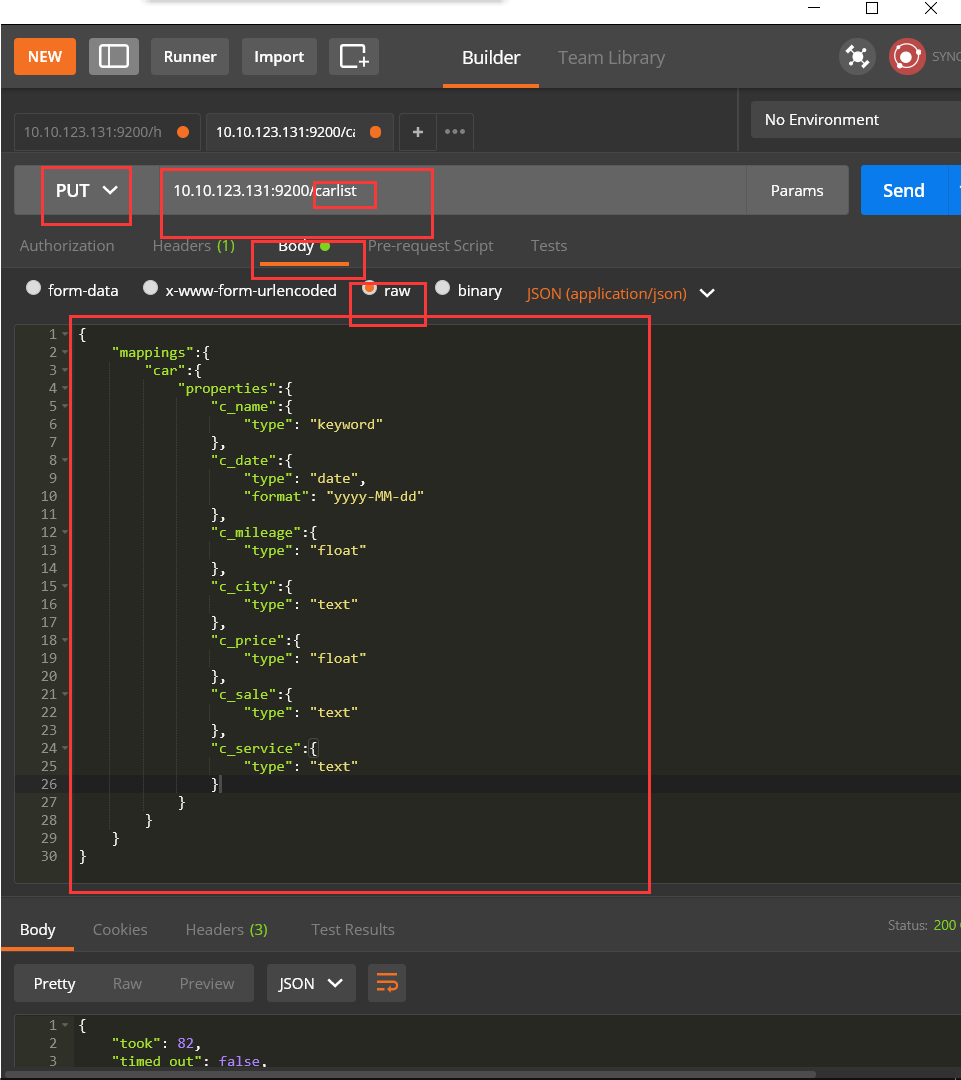Open new window icon button
The width and height of the screenshot is (961, 1080).
[x=354, y=56]
